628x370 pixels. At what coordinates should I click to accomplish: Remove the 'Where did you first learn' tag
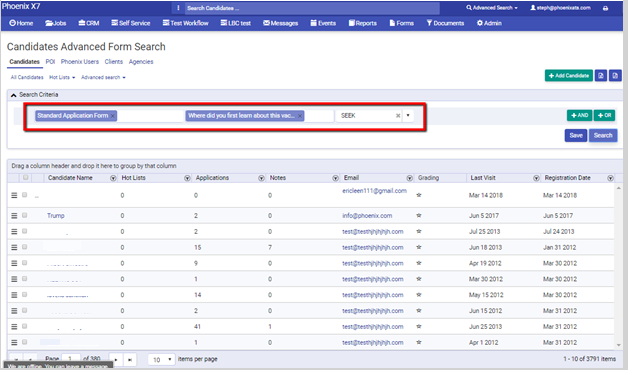(x=300, y=116)
